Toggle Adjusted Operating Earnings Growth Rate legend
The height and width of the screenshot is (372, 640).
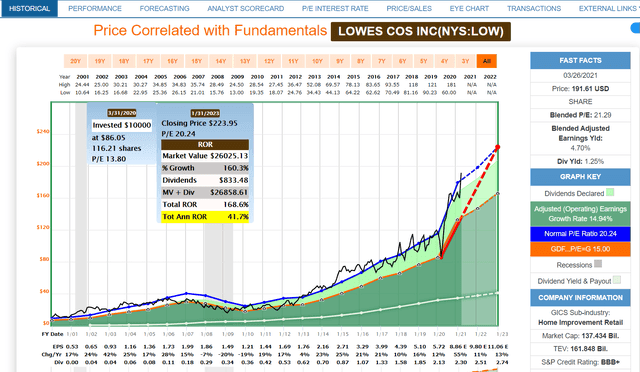click(x=580, y=214)
